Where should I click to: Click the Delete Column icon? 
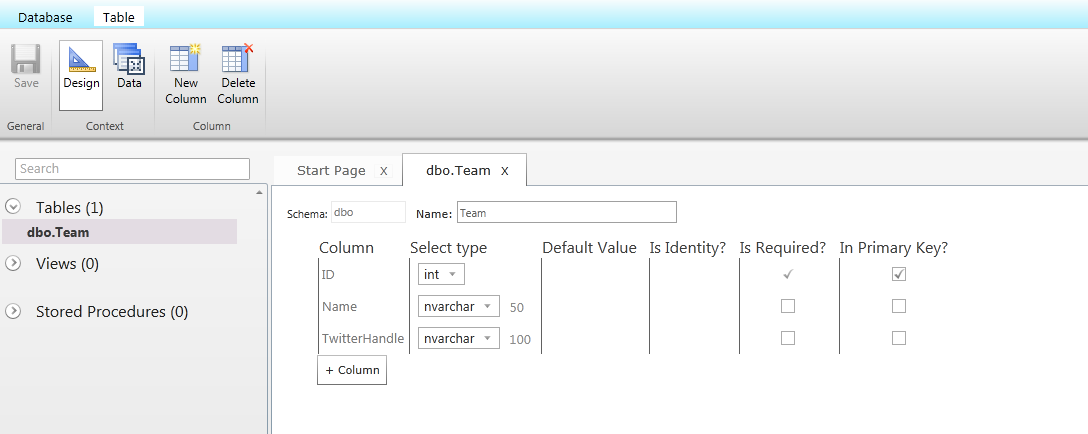coord(238,60)
